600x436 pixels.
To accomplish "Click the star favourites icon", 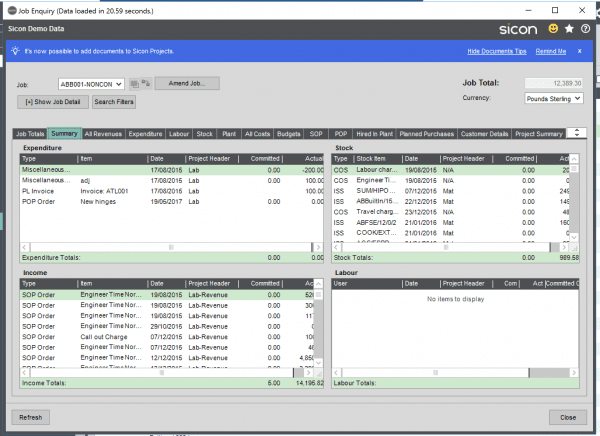I will pyautogui.click(x=569, y=29).
